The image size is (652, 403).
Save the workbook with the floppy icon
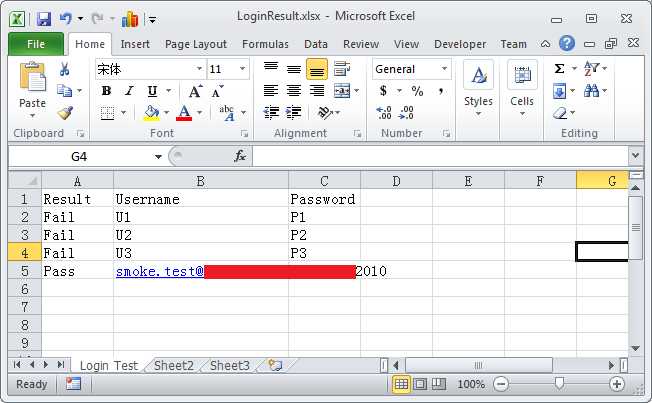pos(44,19)
